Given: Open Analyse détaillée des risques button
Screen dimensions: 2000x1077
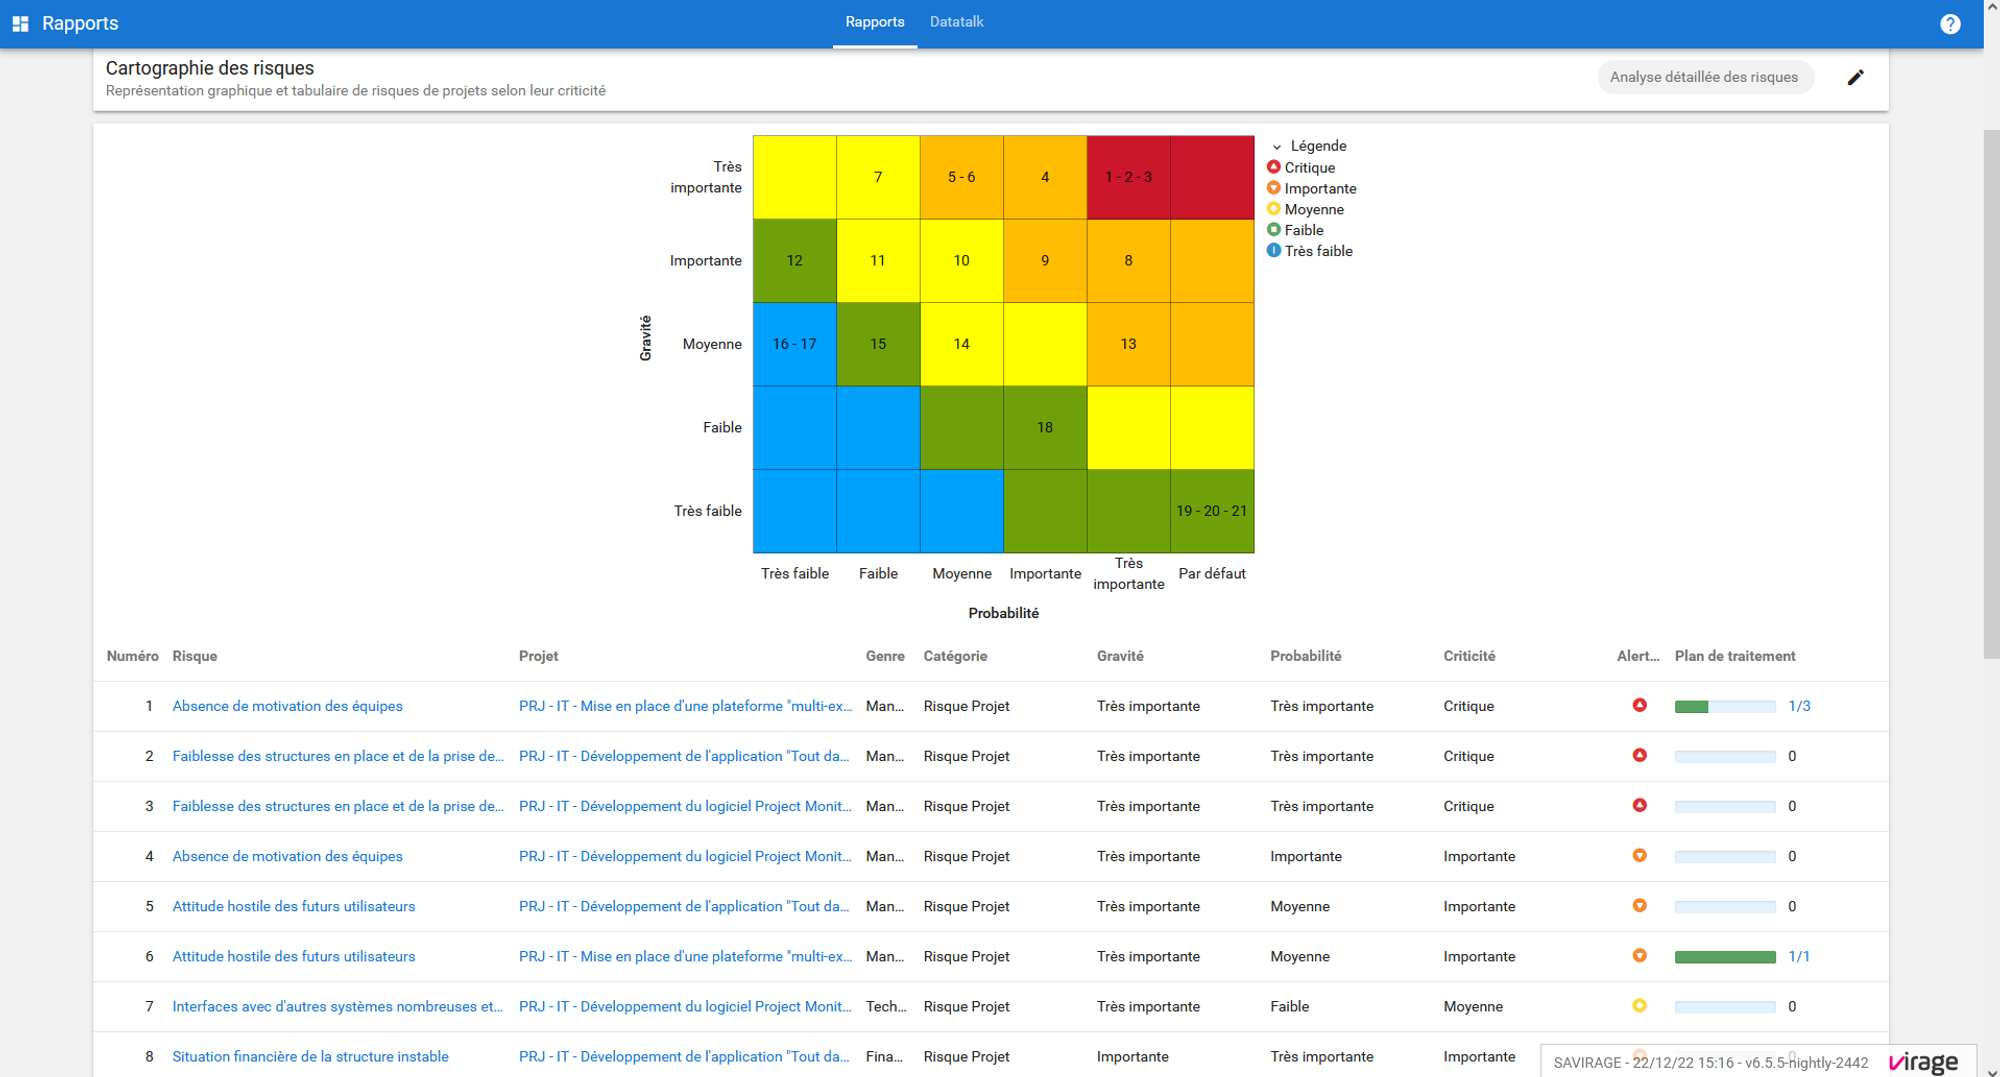Looking at the screenshot, I should (1704, 77).
